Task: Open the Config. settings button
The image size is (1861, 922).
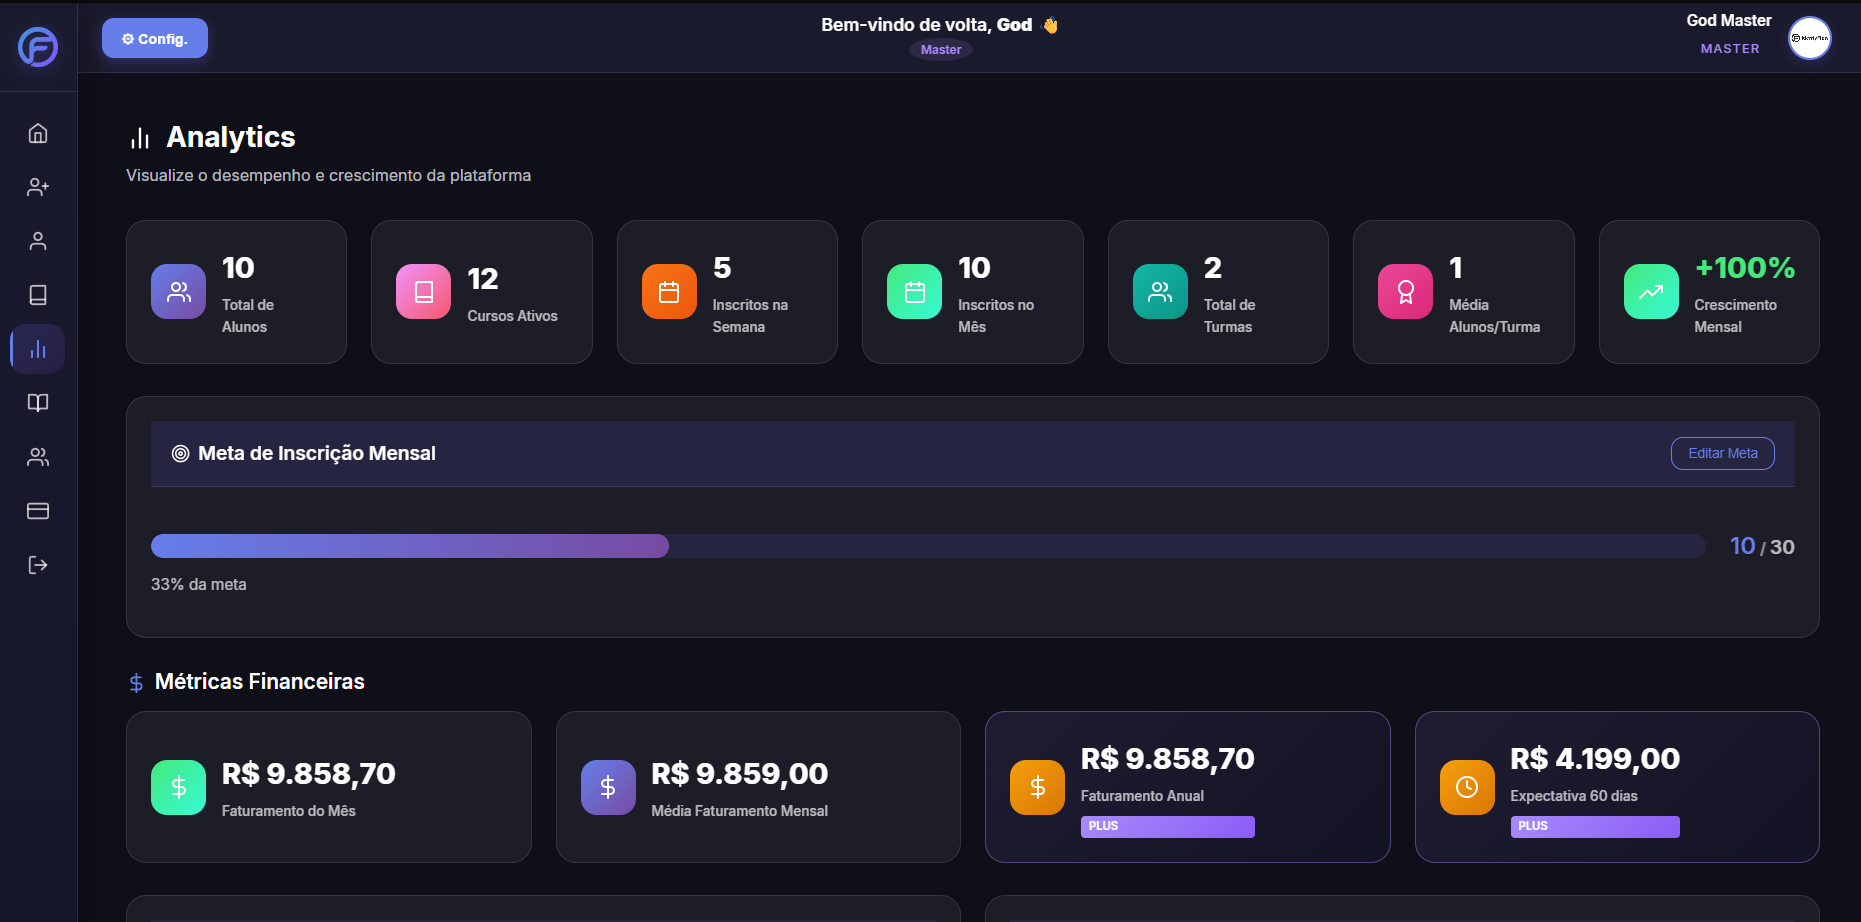Action: click(155, 38)
